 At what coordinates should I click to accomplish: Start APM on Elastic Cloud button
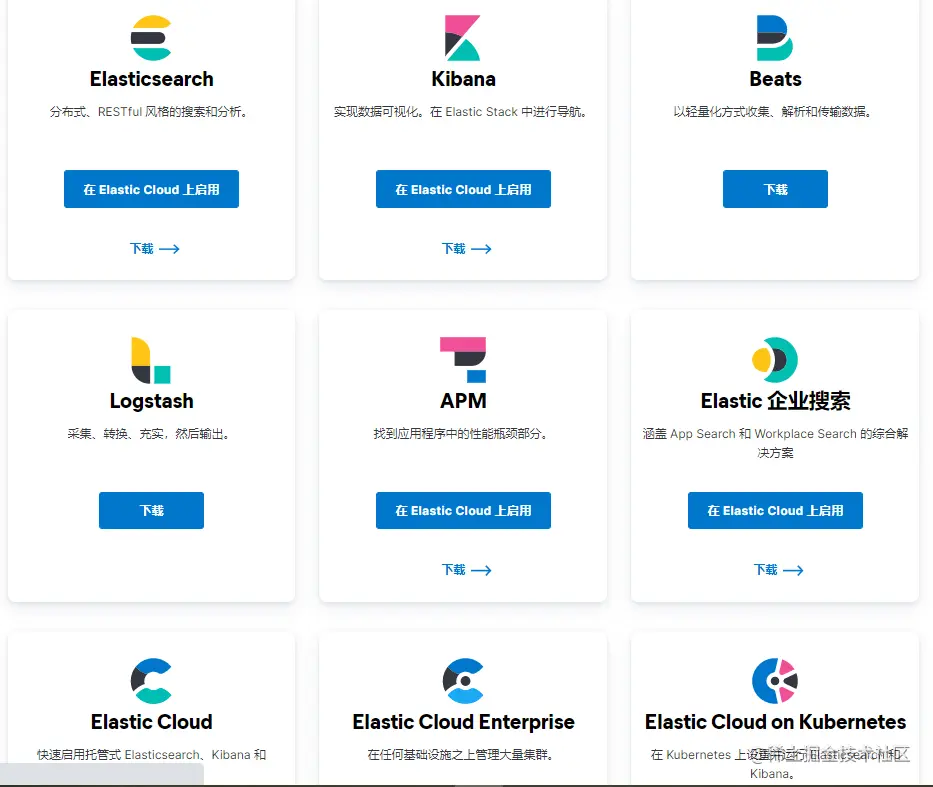pos(463,510)
